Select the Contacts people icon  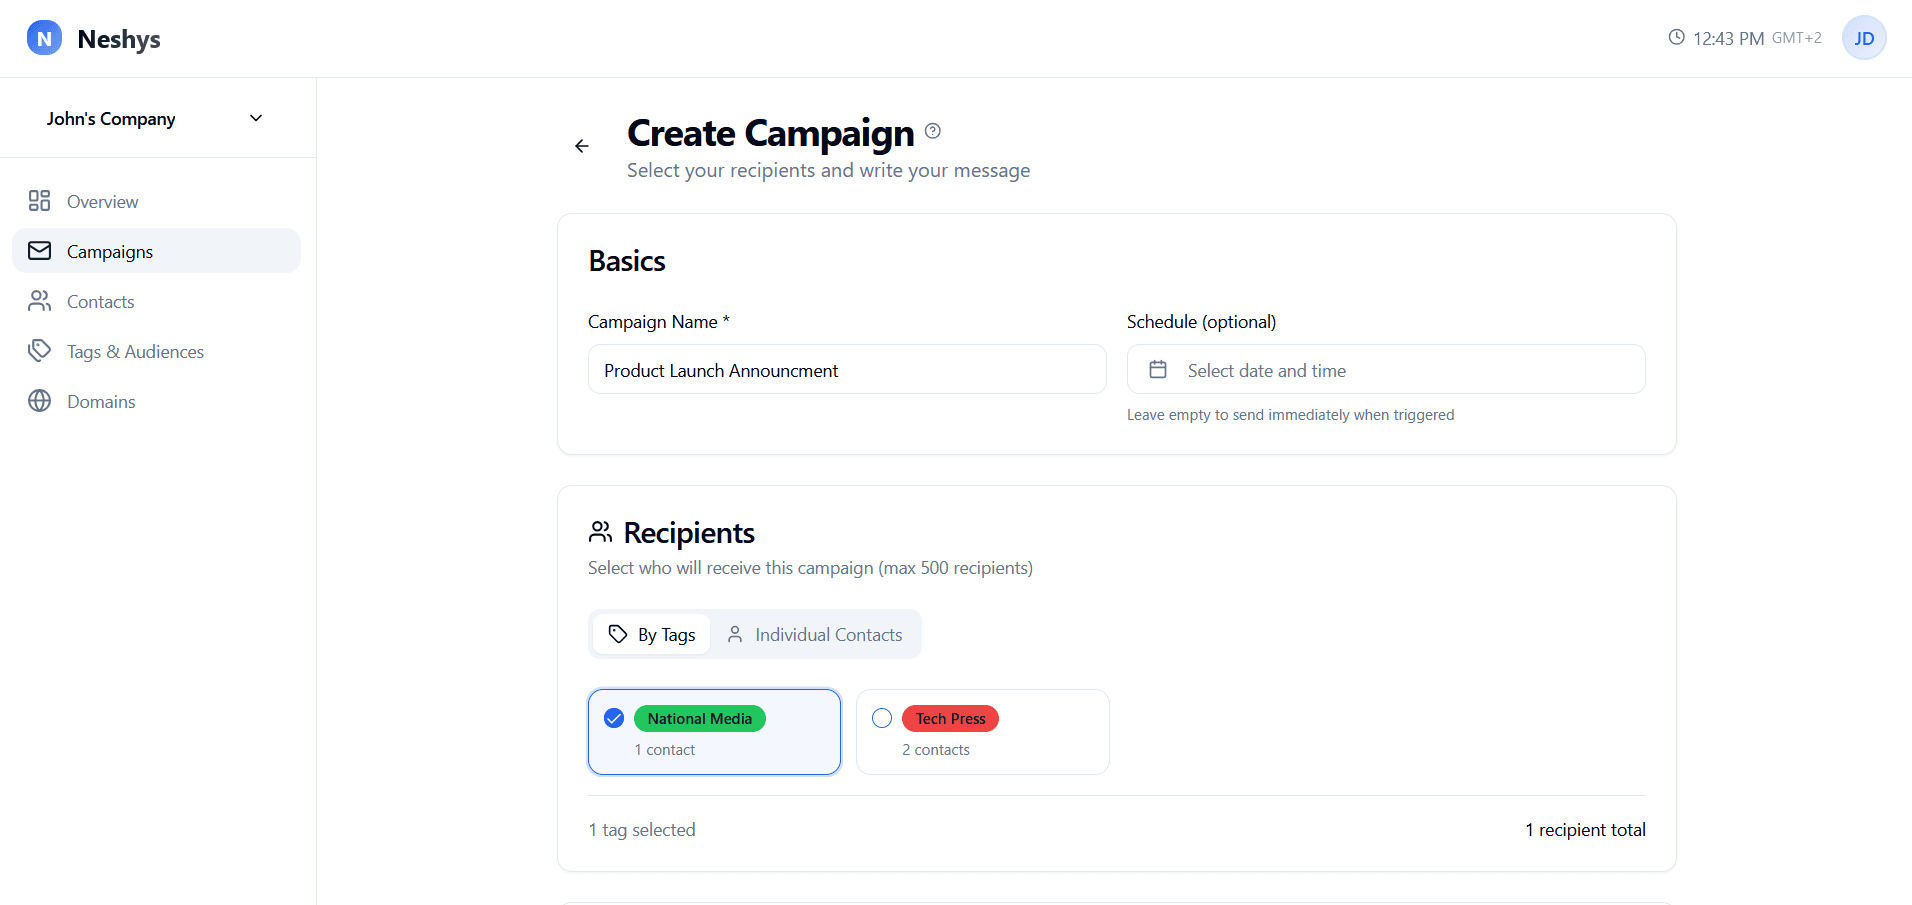39,300
